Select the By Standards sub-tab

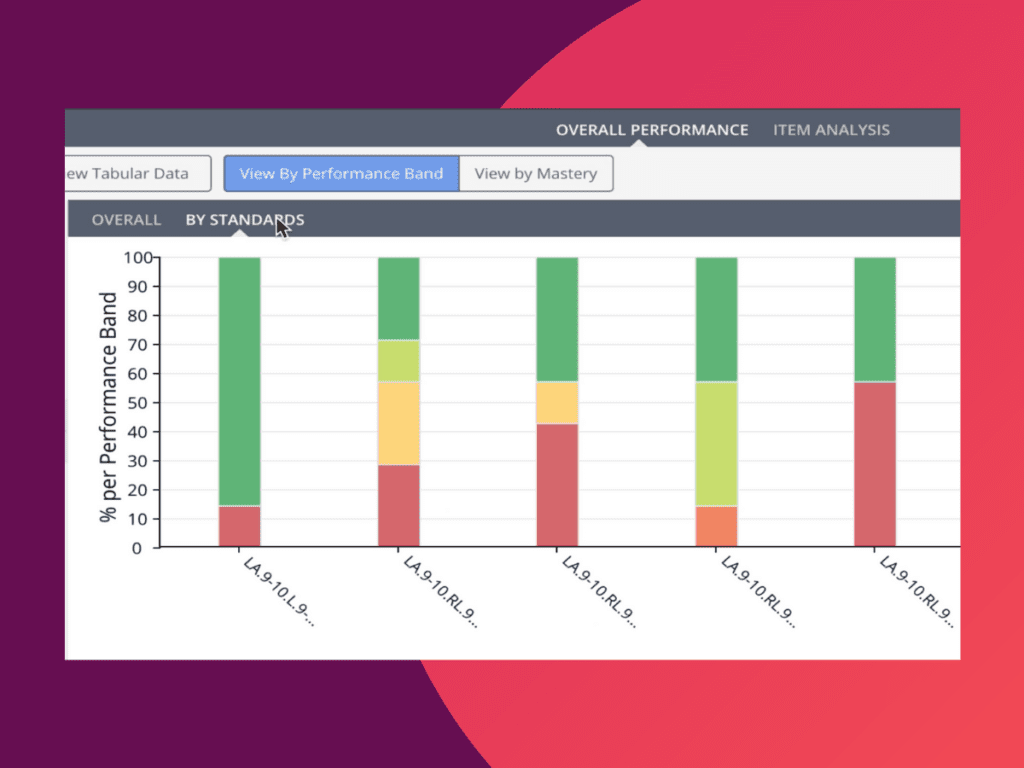click(x=244, y=220)
